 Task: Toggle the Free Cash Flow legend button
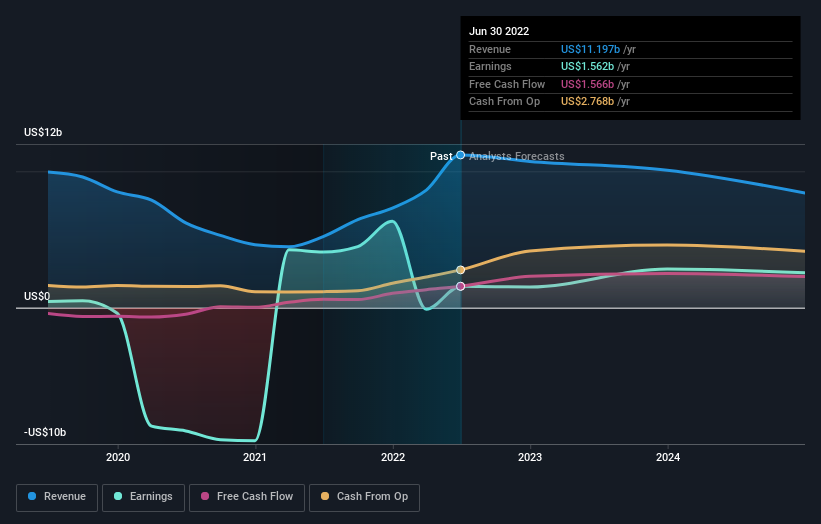(x=247, y=497)
